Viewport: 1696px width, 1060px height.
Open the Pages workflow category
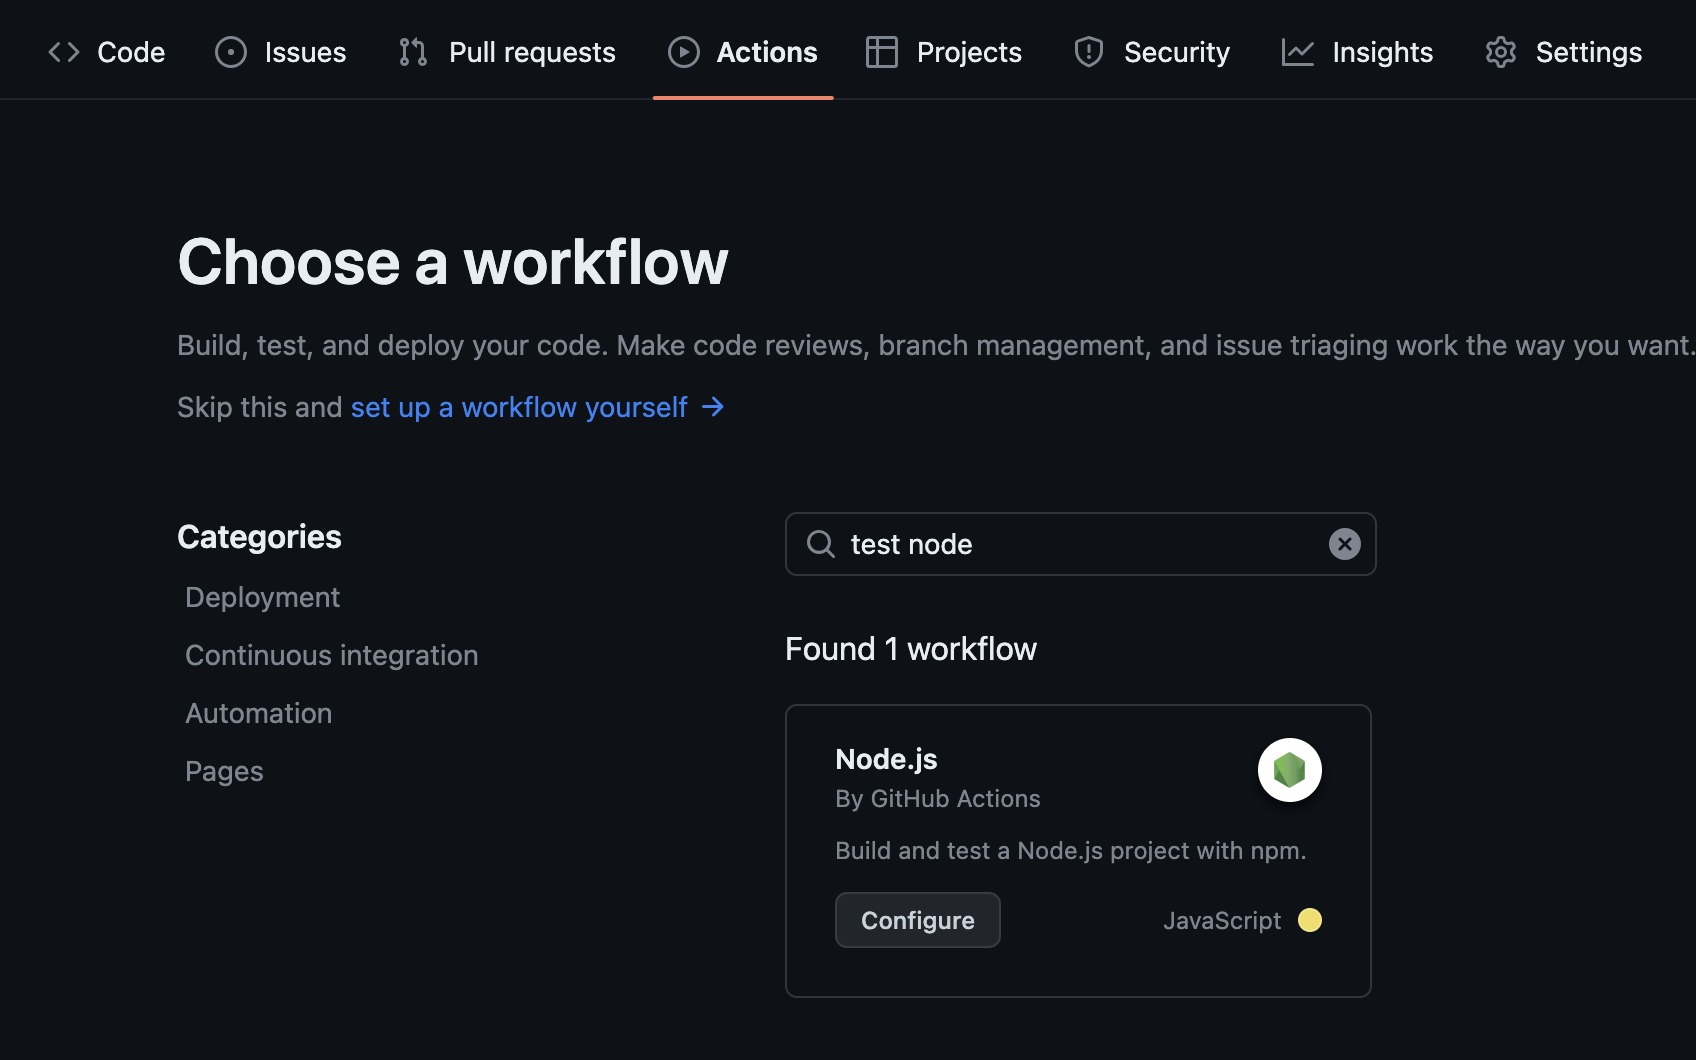224,771
